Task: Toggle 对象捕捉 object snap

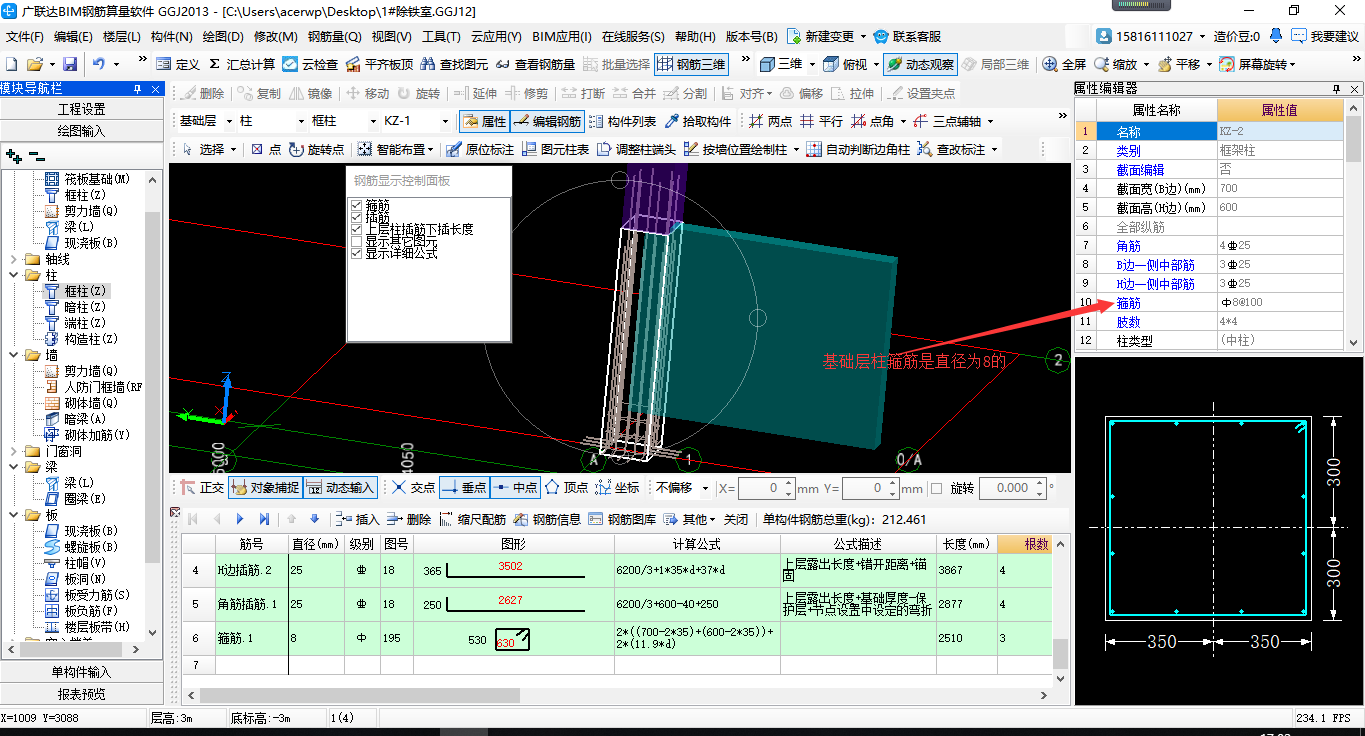Action: coord(264,488)
